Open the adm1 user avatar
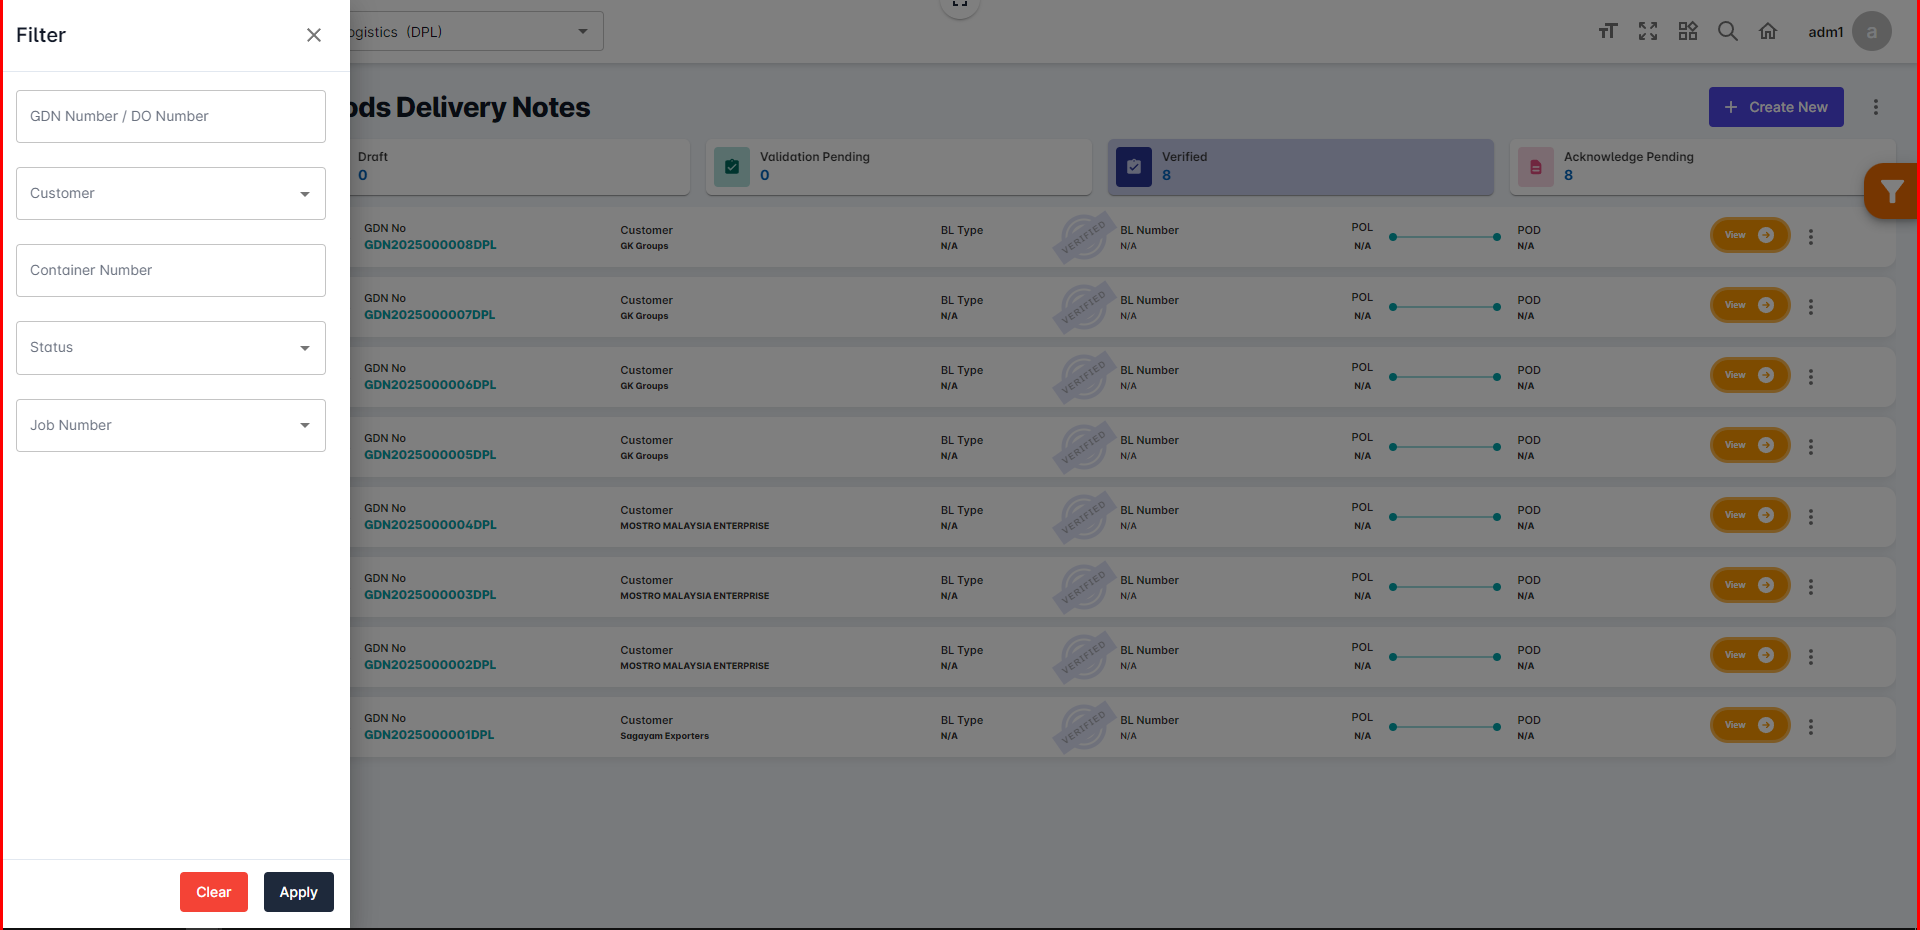Viewport: 1920px width, 930px height. (1871, 31)
